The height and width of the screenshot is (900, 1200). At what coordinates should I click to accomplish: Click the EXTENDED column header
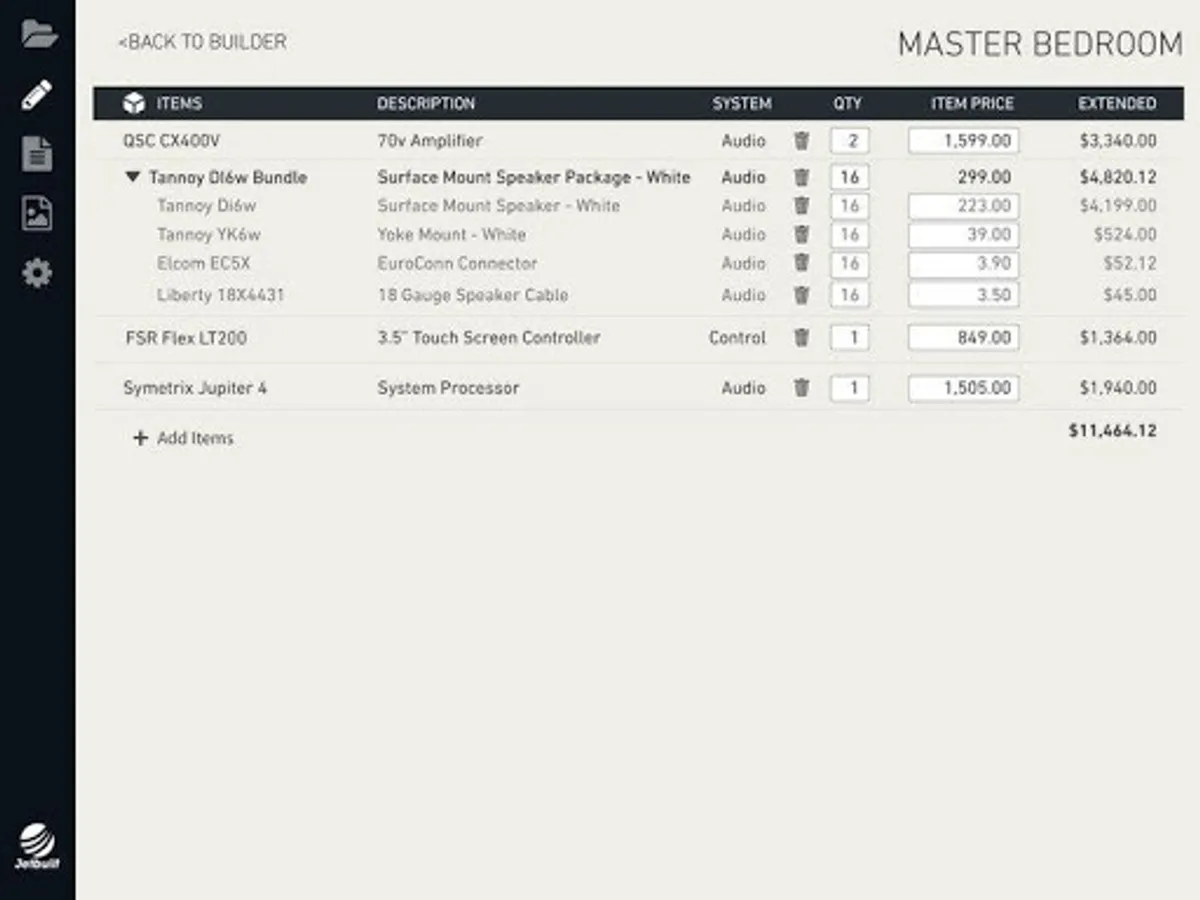1117,103
